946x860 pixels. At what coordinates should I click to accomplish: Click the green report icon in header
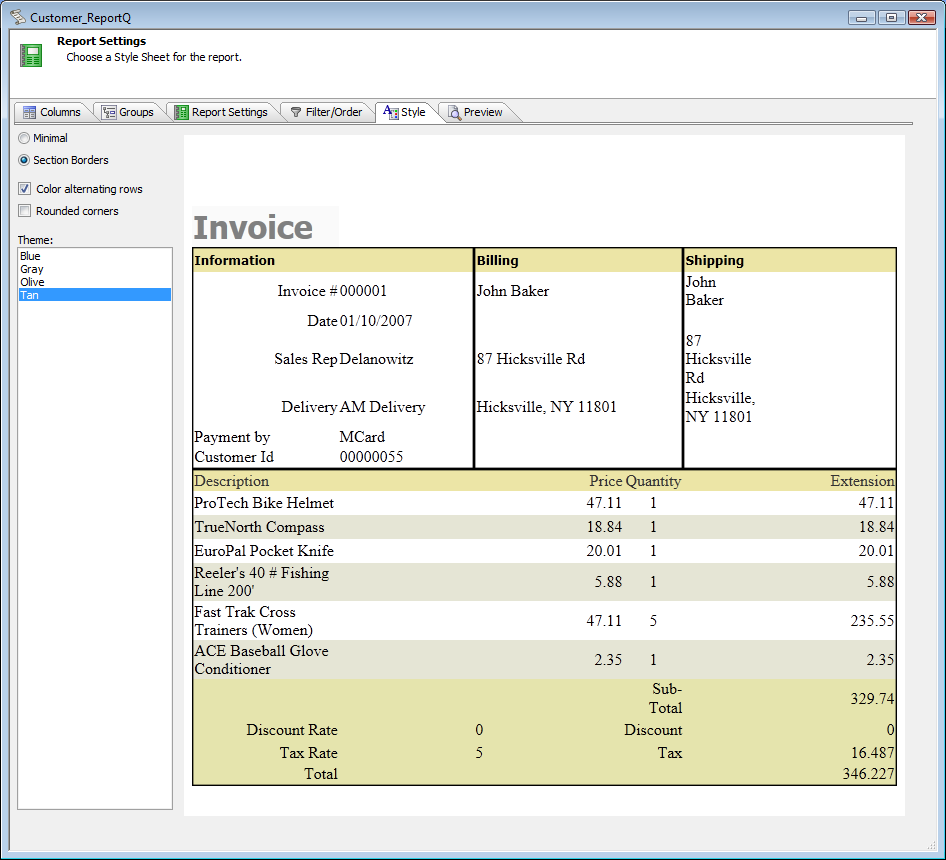(31, 56)
